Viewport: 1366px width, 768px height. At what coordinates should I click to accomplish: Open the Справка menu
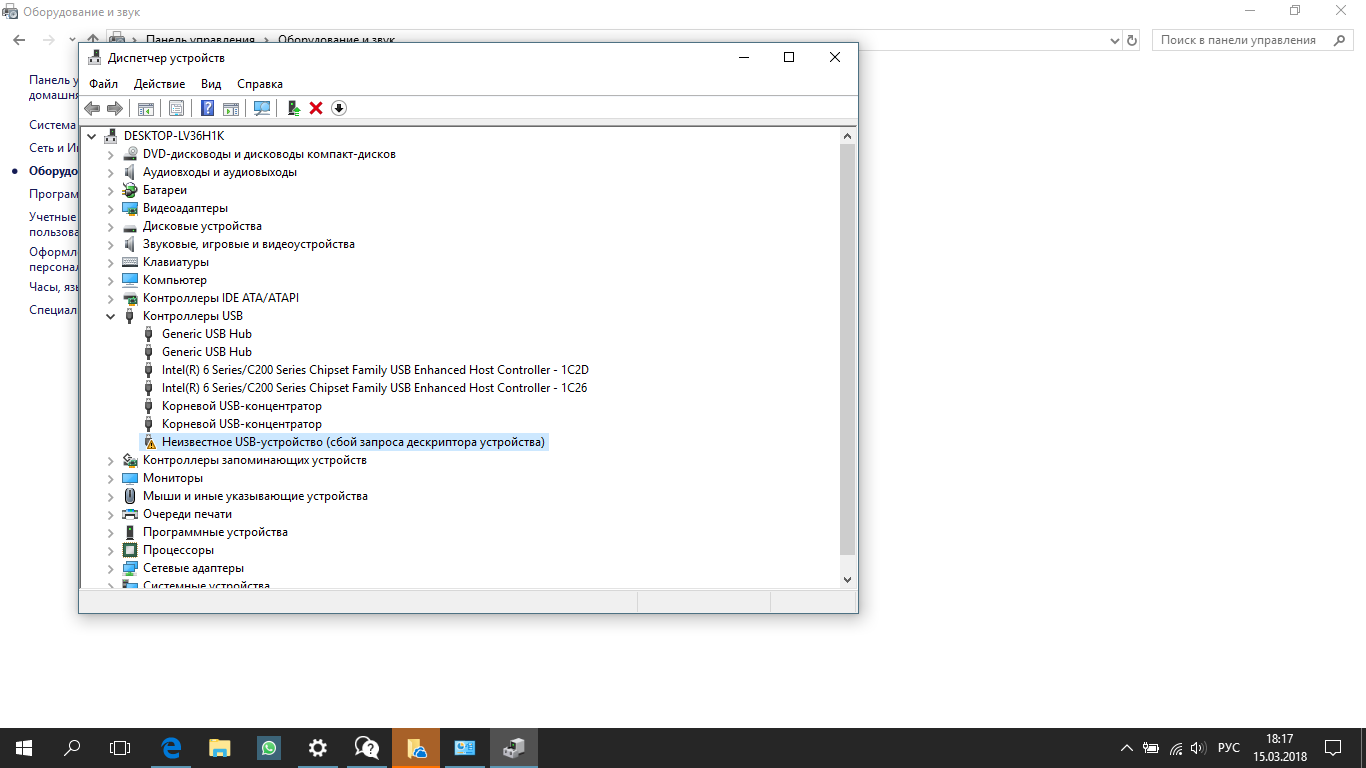[x=260, y=84]
